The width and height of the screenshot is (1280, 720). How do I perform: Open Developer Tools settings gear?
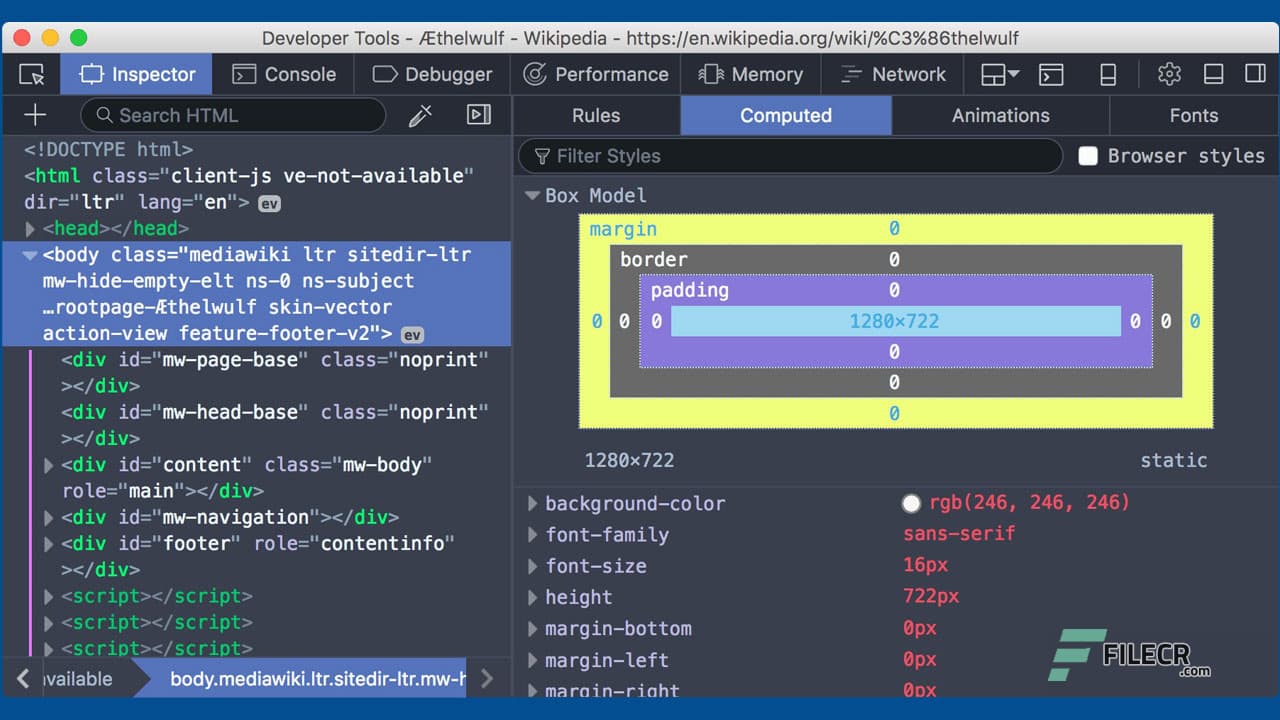coord(1168,74)
